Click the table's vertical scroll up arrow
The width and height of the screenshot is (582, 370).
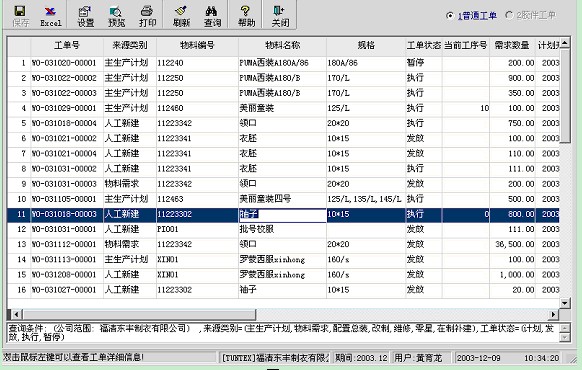coord(565,43)
